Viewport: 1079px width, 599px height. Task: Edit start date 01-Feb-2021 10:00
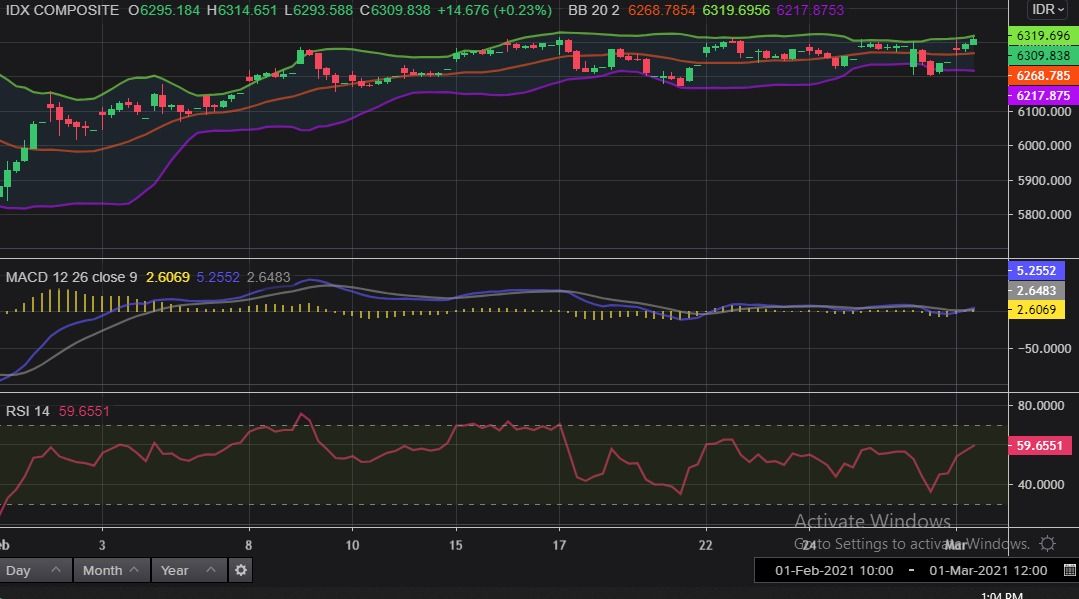pyautogui.click(x=834, y=570)
